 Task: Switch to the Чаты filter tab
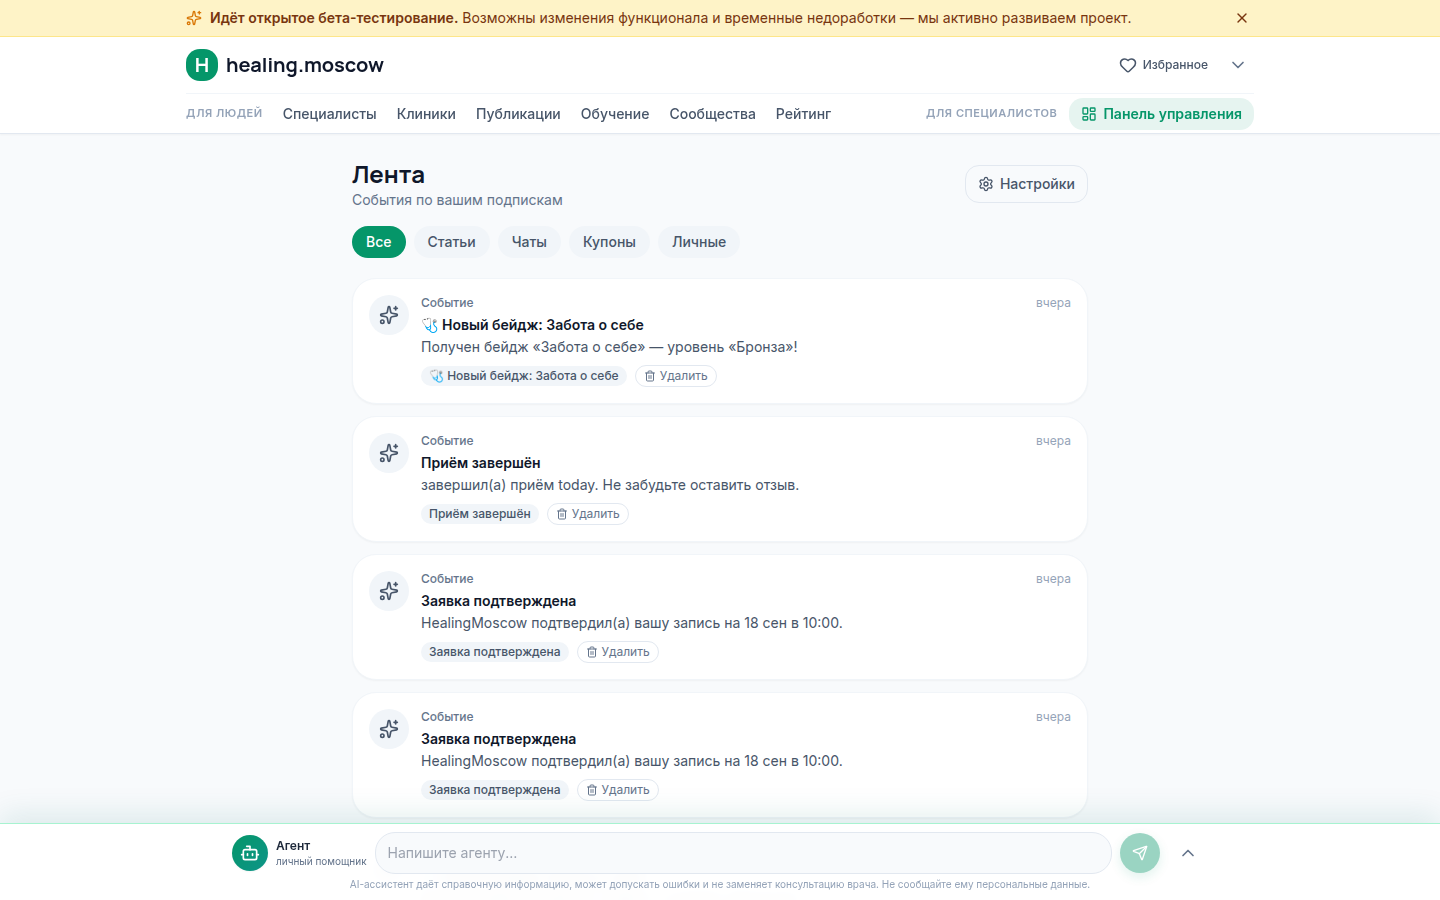click(529, 242)
